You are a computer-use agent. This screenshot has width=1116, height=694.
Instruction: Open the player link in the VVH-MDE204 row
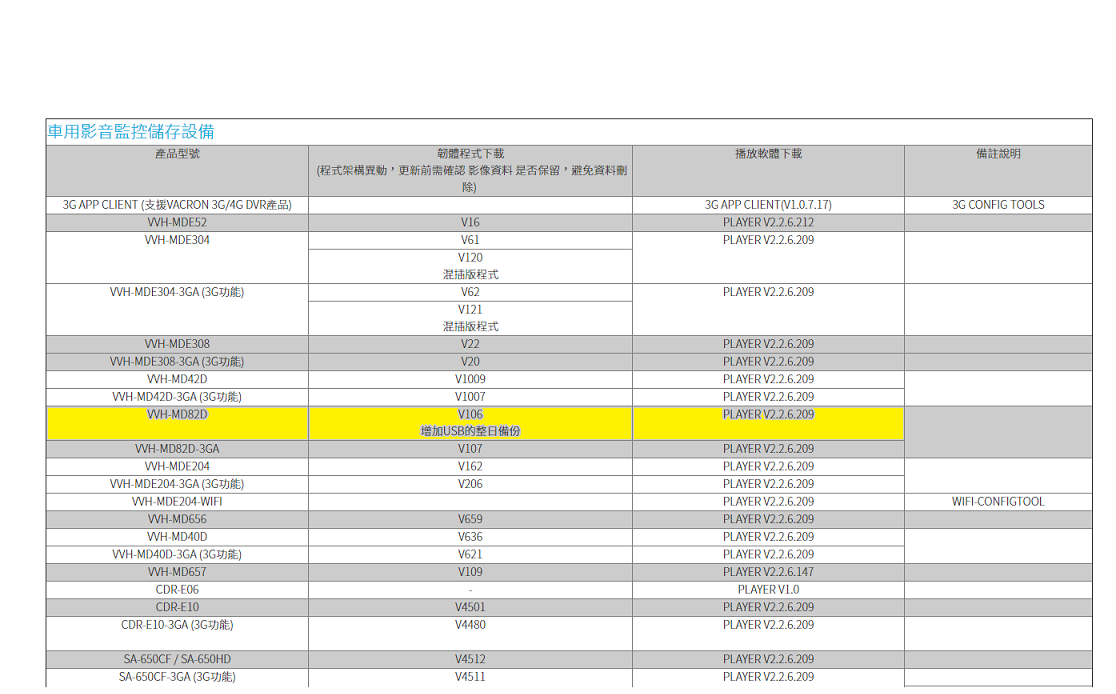[768, 467]
